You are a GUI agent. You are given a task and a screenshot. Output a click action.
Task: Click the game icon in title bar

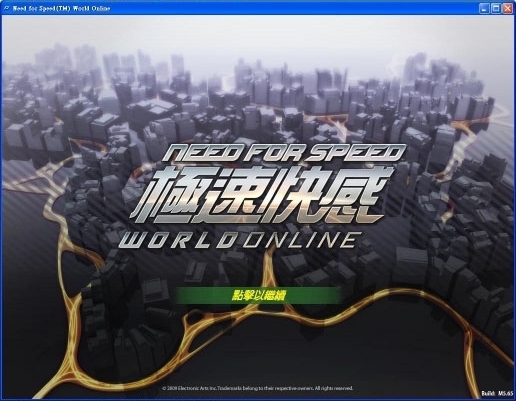pos(6,8)
